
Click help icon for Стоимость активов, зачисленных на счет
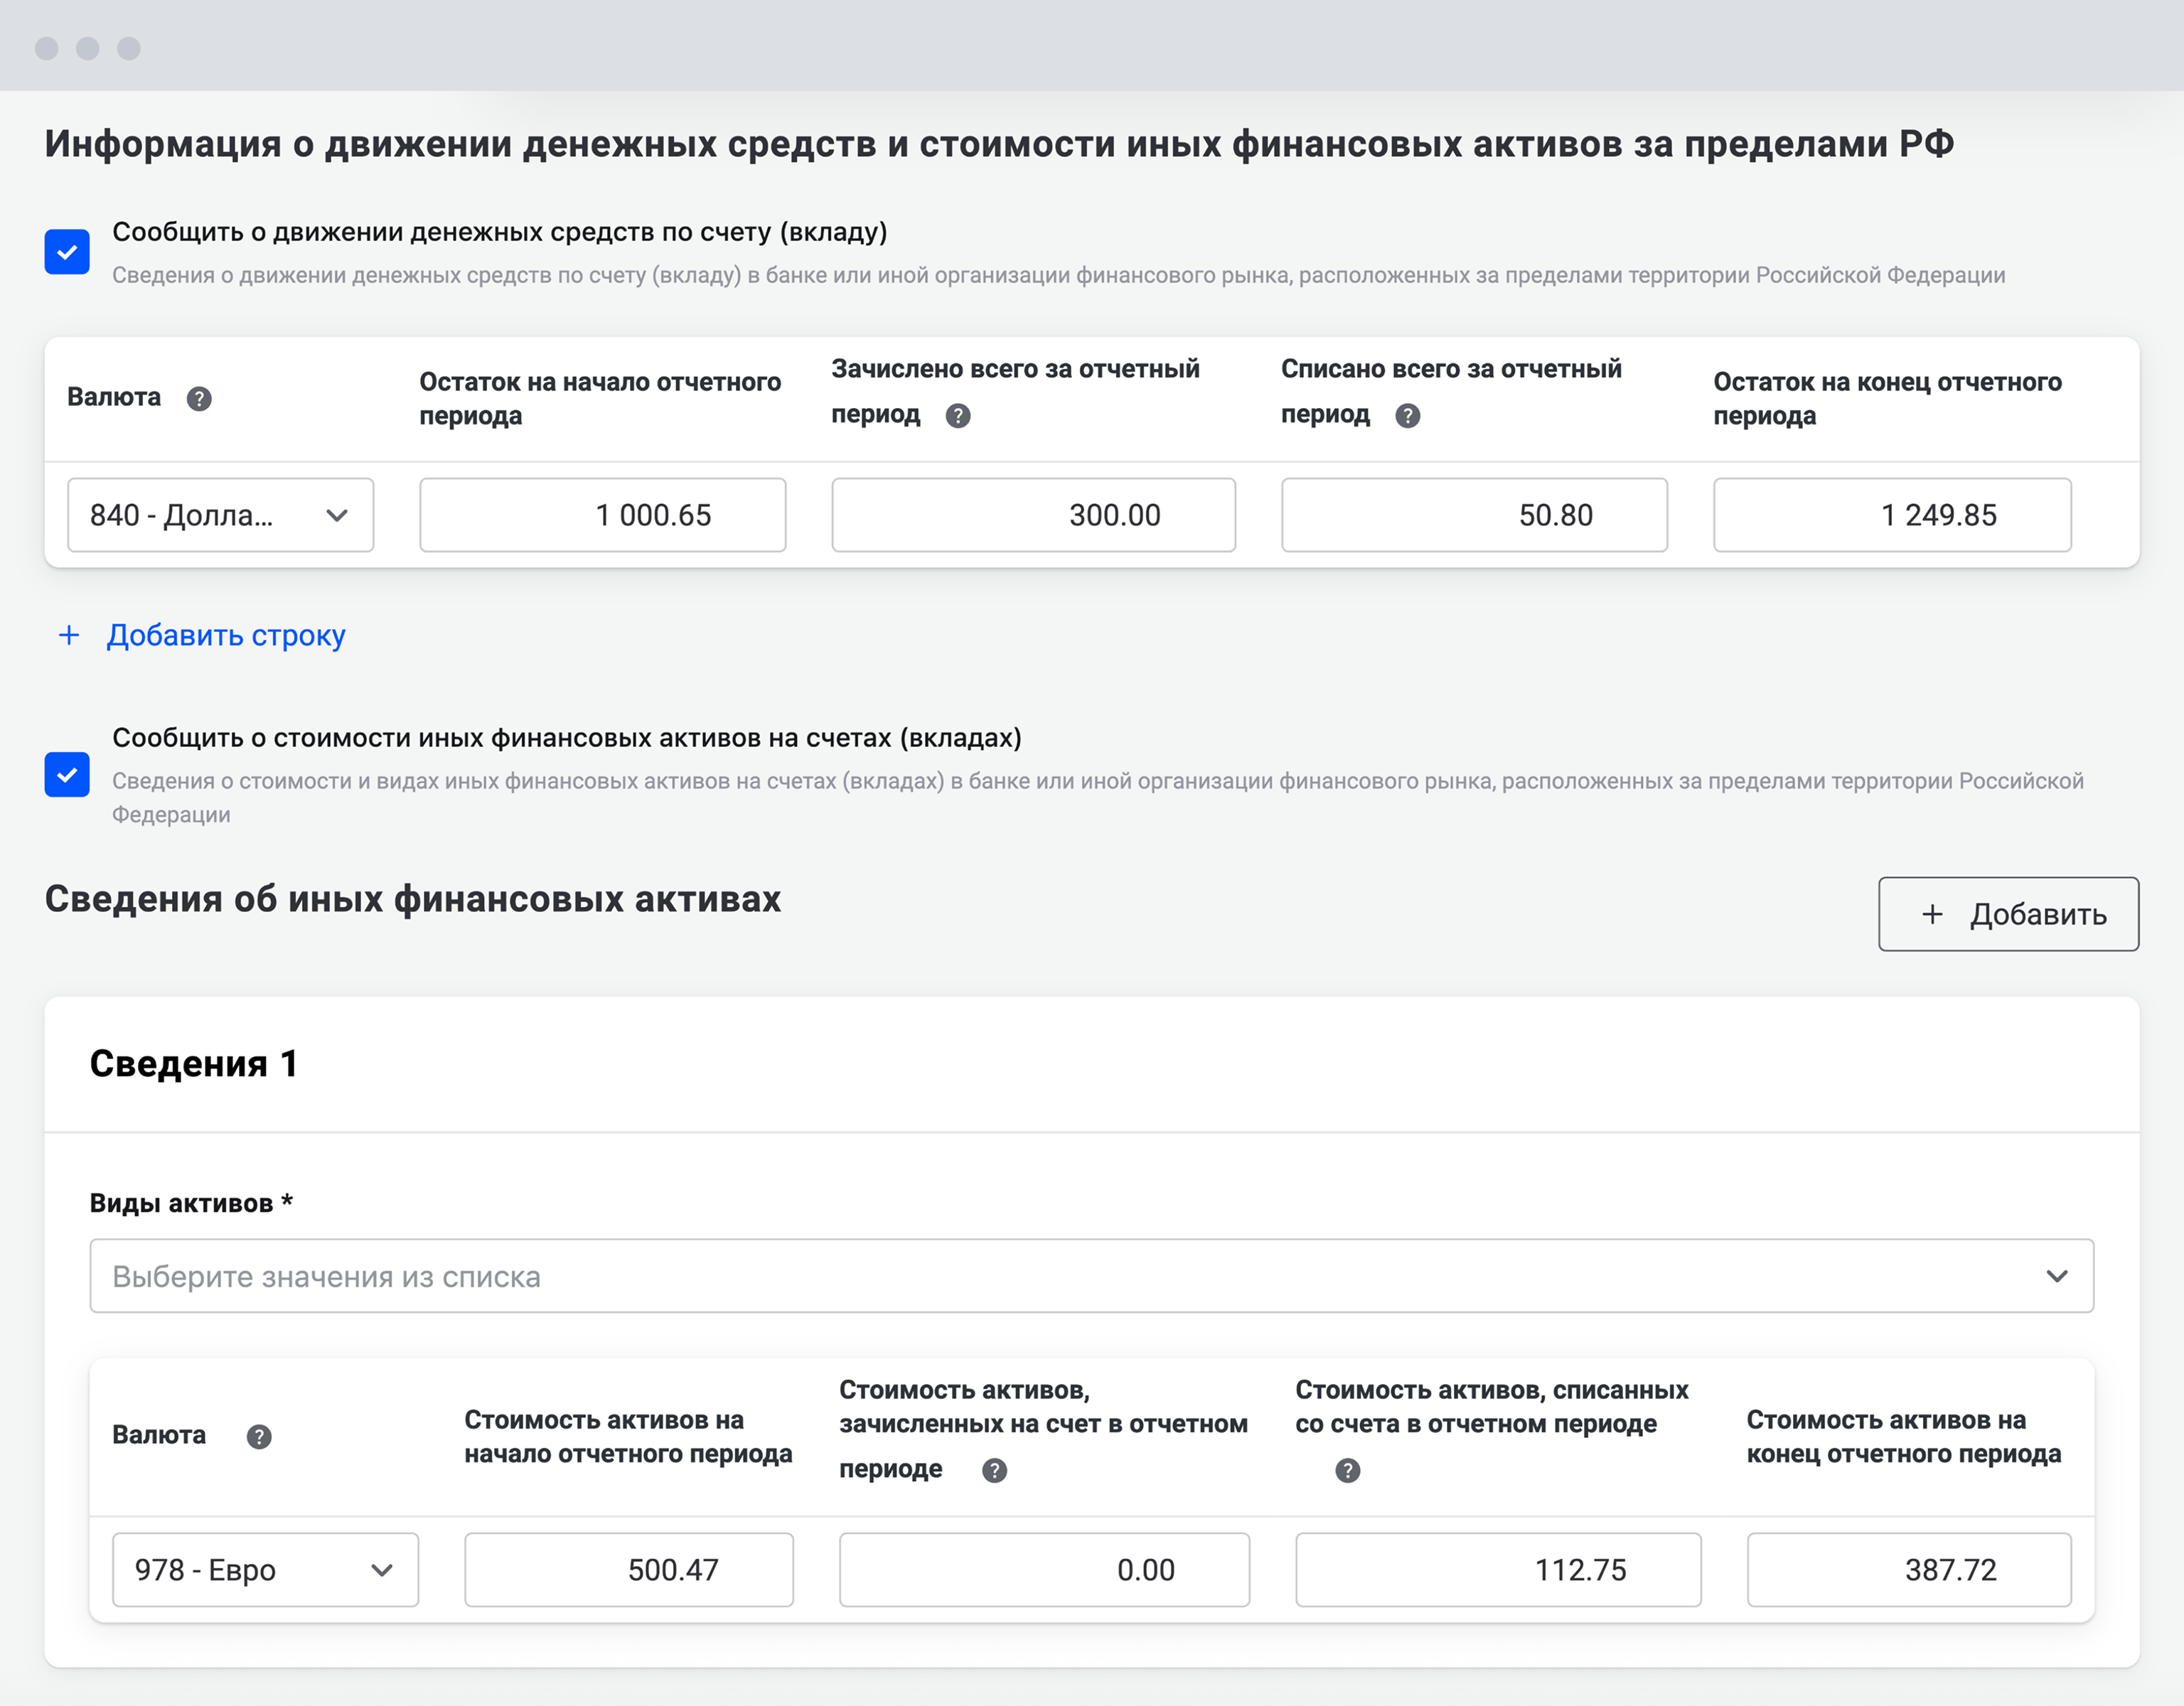coord(994,1470)
